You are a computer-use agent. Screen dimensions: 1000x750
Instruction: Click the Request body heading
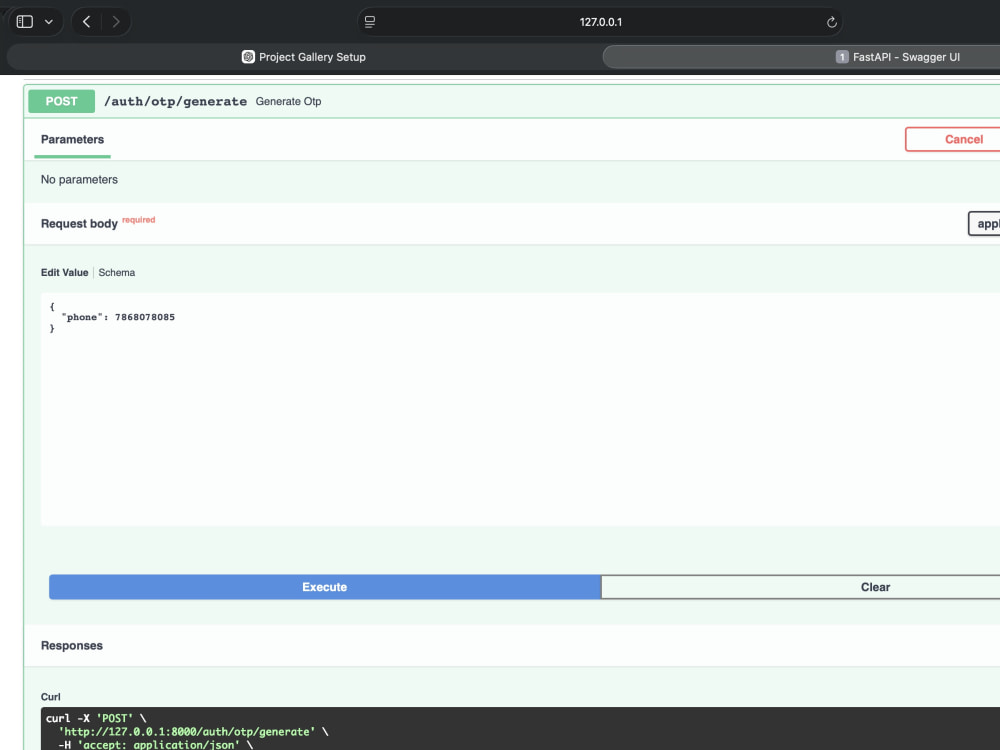point(79,224)
